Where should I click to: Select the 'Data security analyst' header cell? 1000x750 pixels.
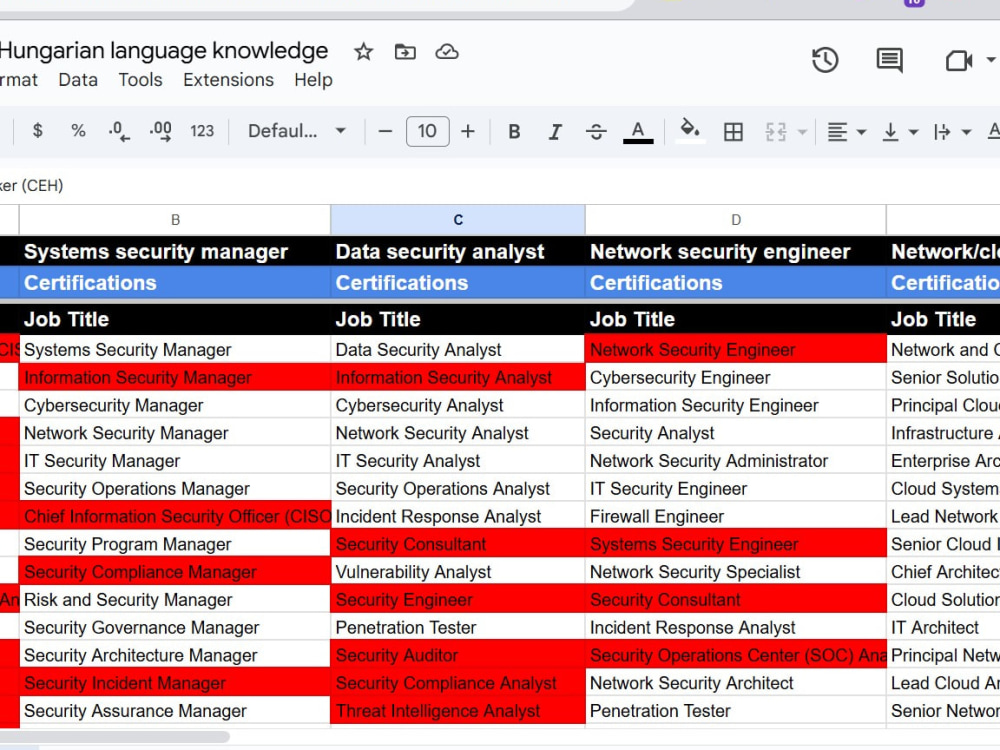[x=458, y=251]
